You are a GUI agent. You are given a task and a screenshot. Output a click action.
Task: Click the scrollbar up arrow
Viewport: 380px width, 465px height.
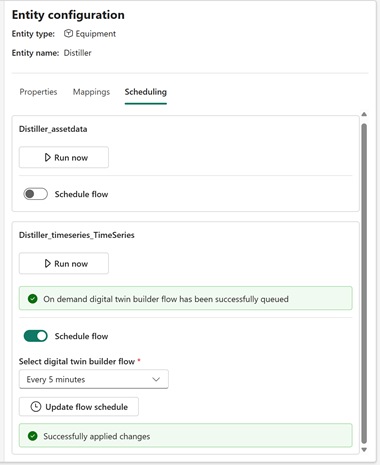click(x=364, y=114)
